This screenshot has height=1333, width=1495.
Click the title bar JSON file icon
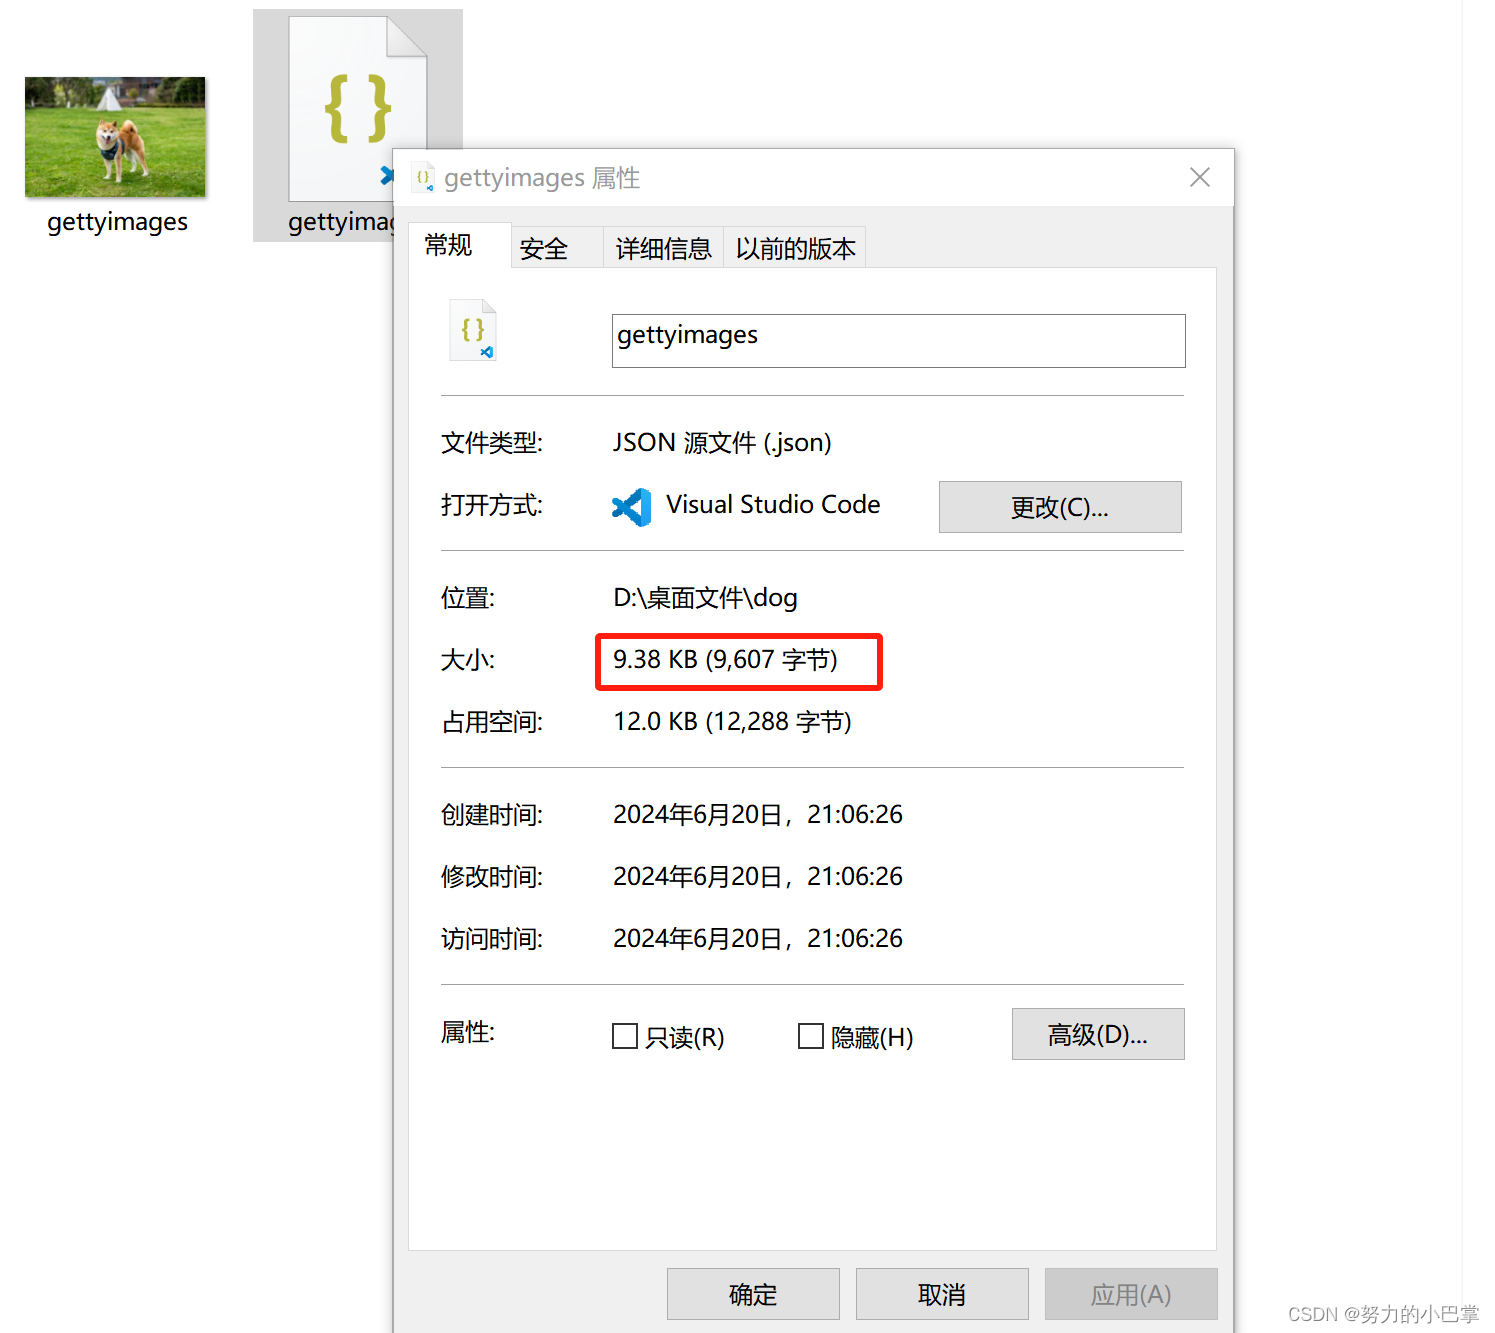tap(424, 178)
